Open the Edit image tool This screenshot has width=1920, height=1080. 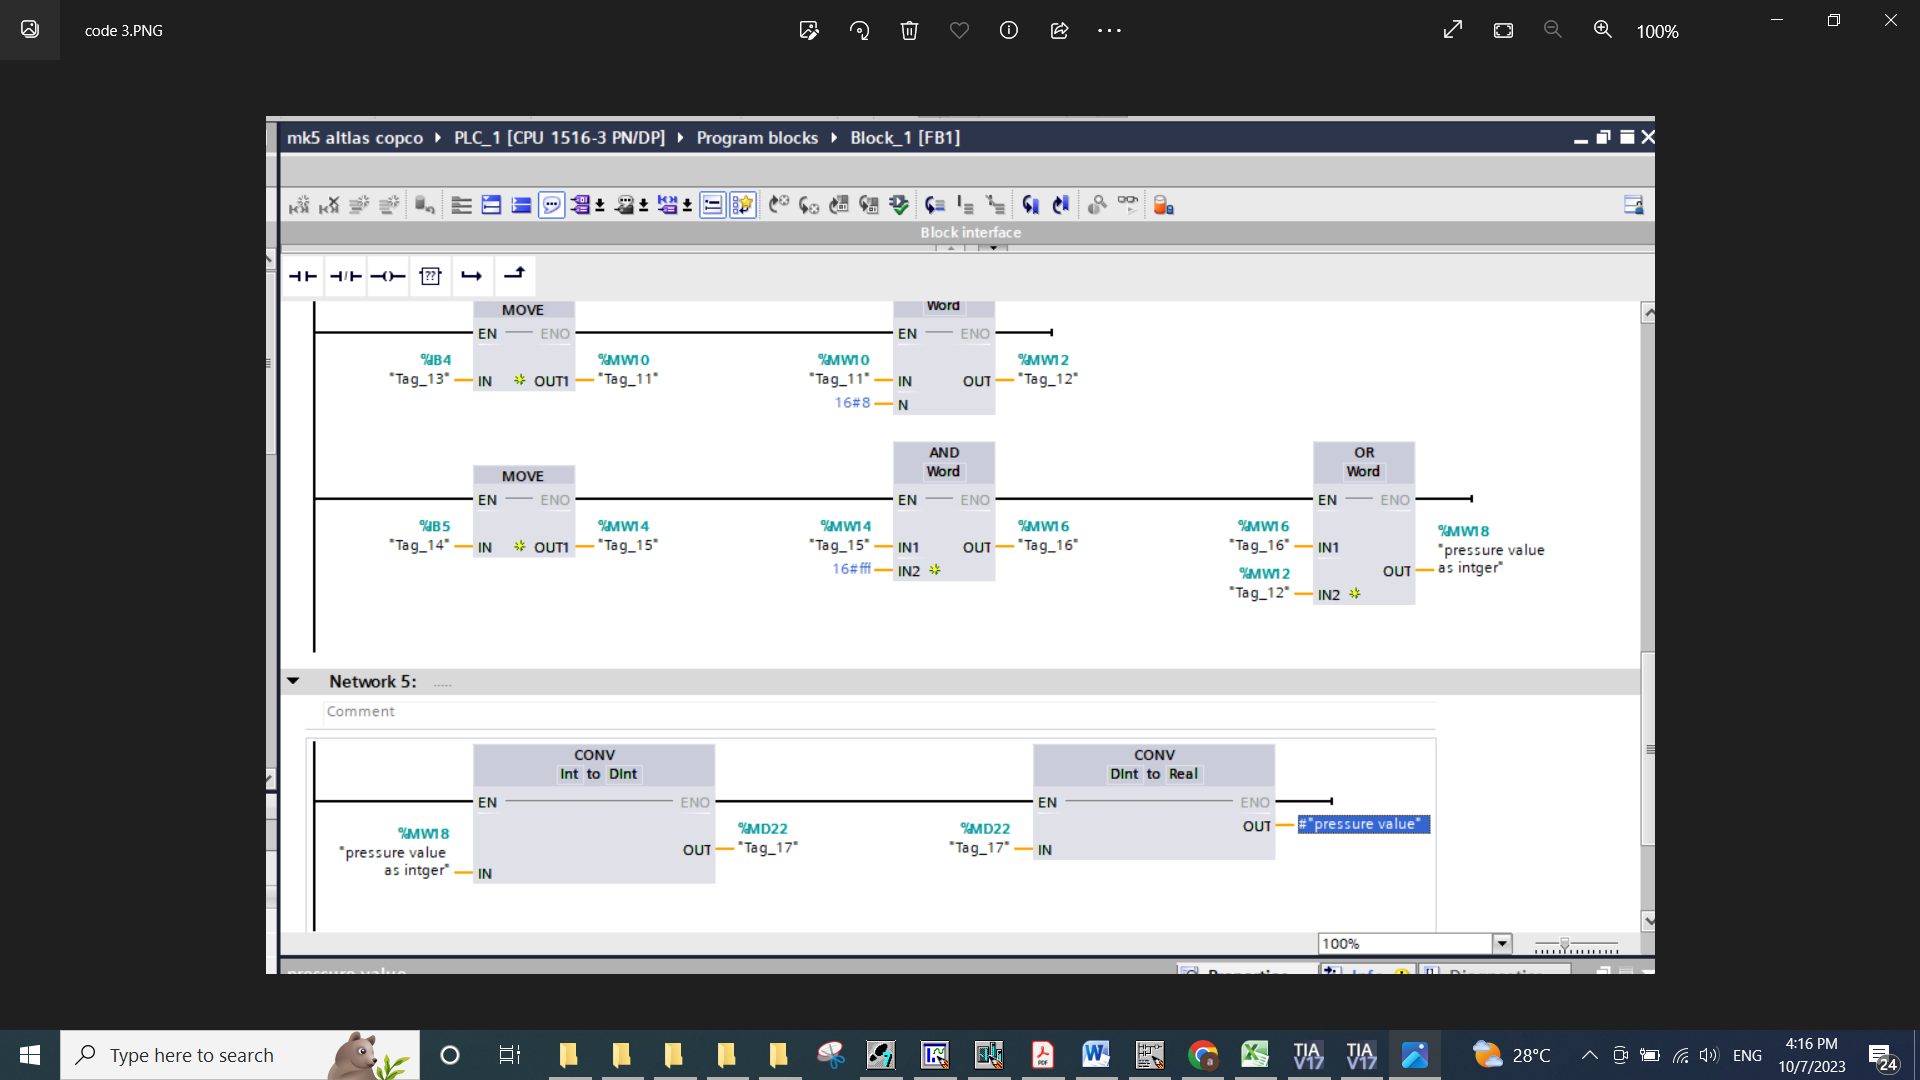pos(809,30)
